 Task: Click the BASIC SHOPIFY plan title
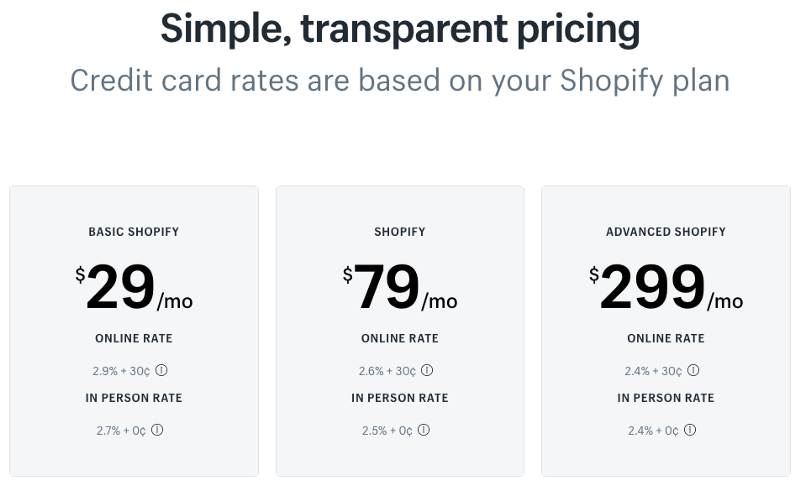[x=134, y=232]
